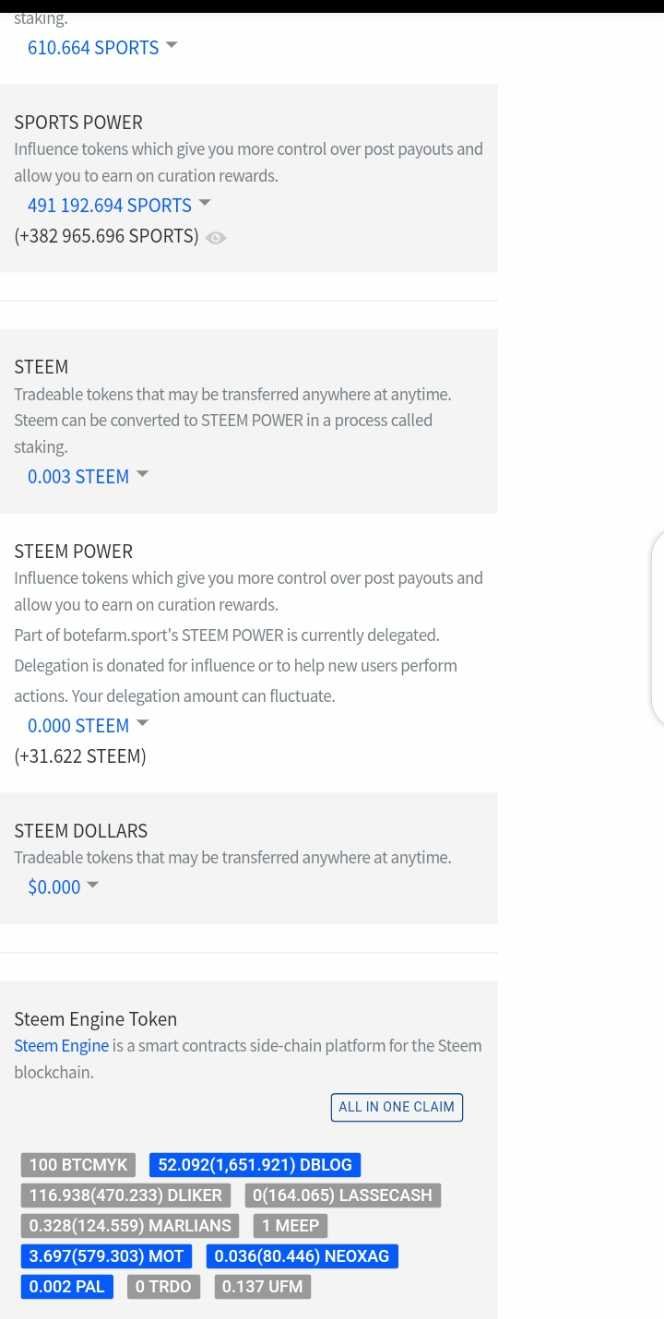Click the 0.002 PAL token badge
Screen dimensions: 664x1319
[67, 1286]
